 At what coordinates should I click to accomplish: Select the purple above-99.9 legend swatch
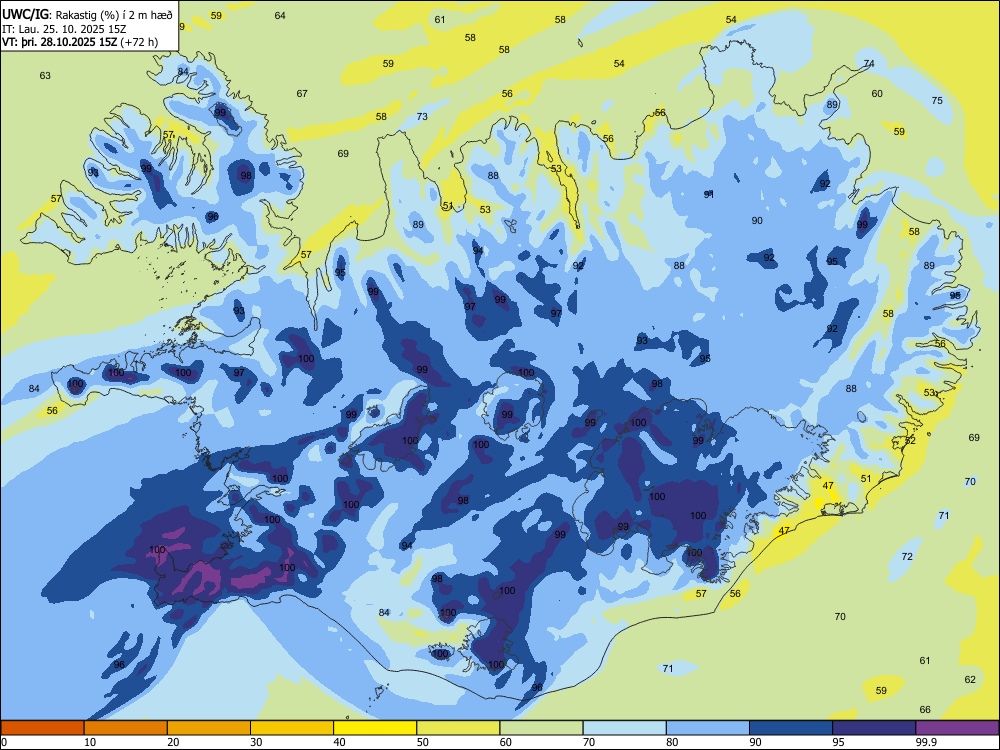pos(957,728)
